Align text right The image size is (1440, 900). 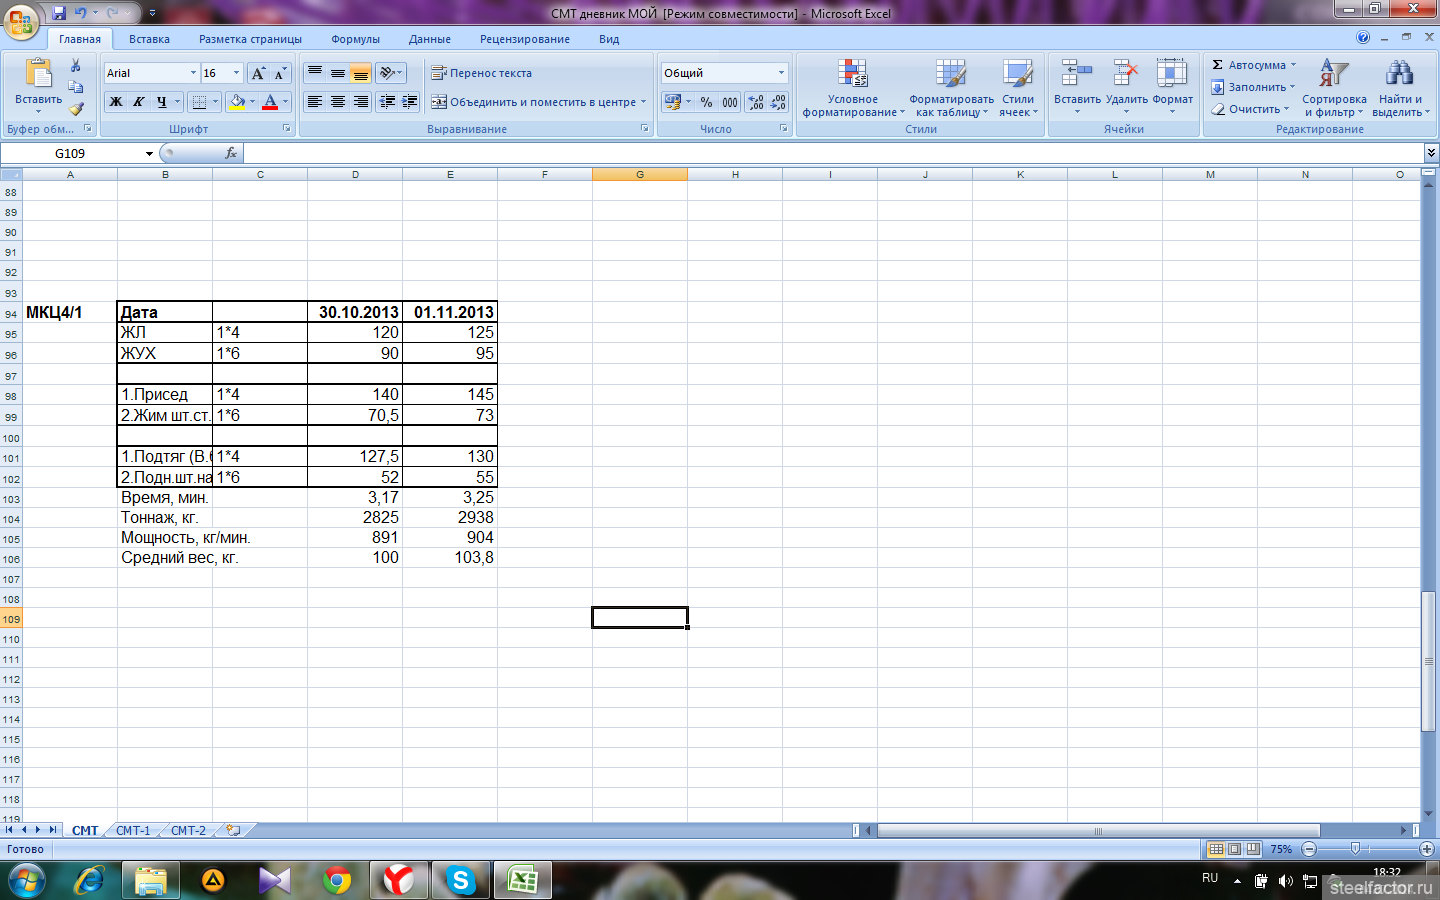[x=361, y=102]
